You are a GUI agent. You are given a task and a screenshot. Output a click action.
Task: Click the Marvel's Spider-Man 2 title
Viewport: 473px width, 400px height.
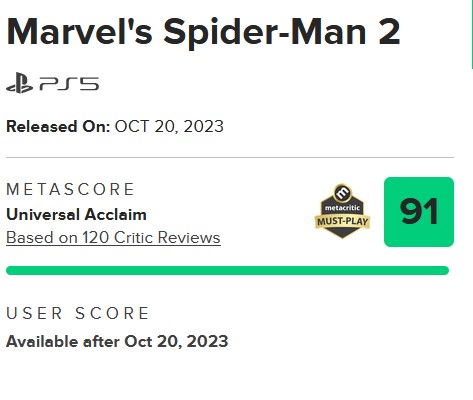(x=203, y=33)
